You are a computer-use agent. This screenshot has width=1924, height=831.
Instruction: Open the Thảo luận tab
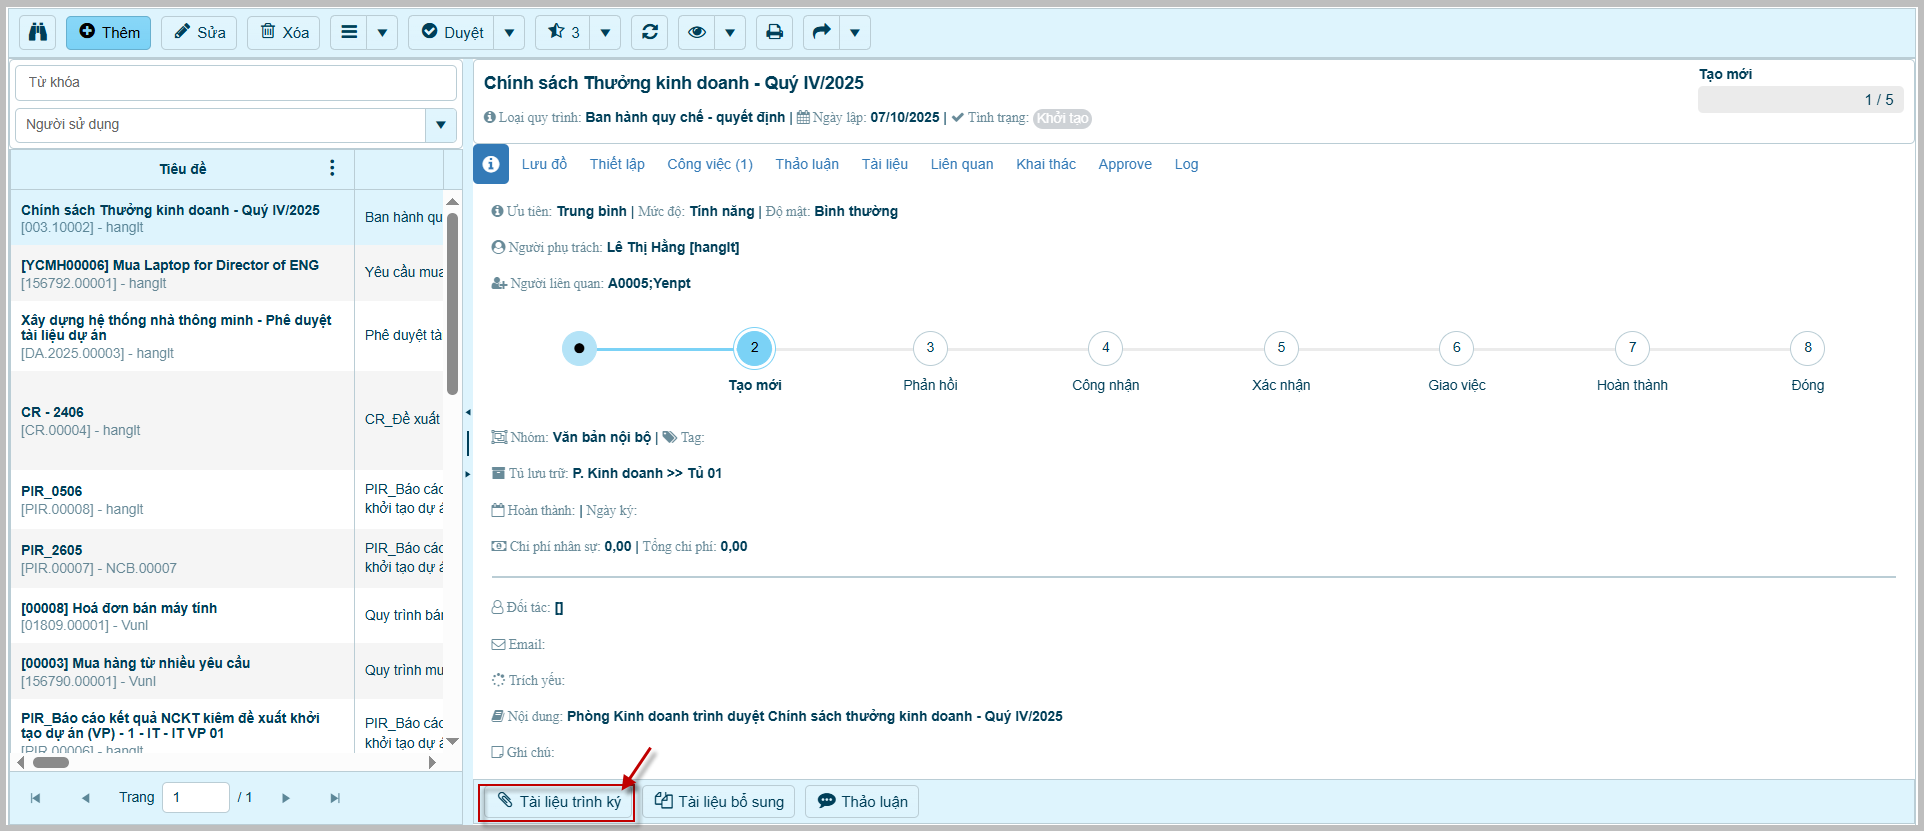[806, 164]
